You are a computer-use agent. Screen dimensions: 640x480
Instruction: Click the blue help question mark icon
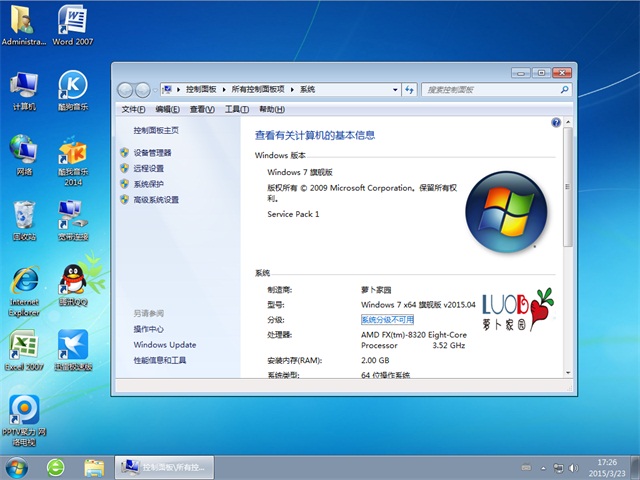(556, 122)
